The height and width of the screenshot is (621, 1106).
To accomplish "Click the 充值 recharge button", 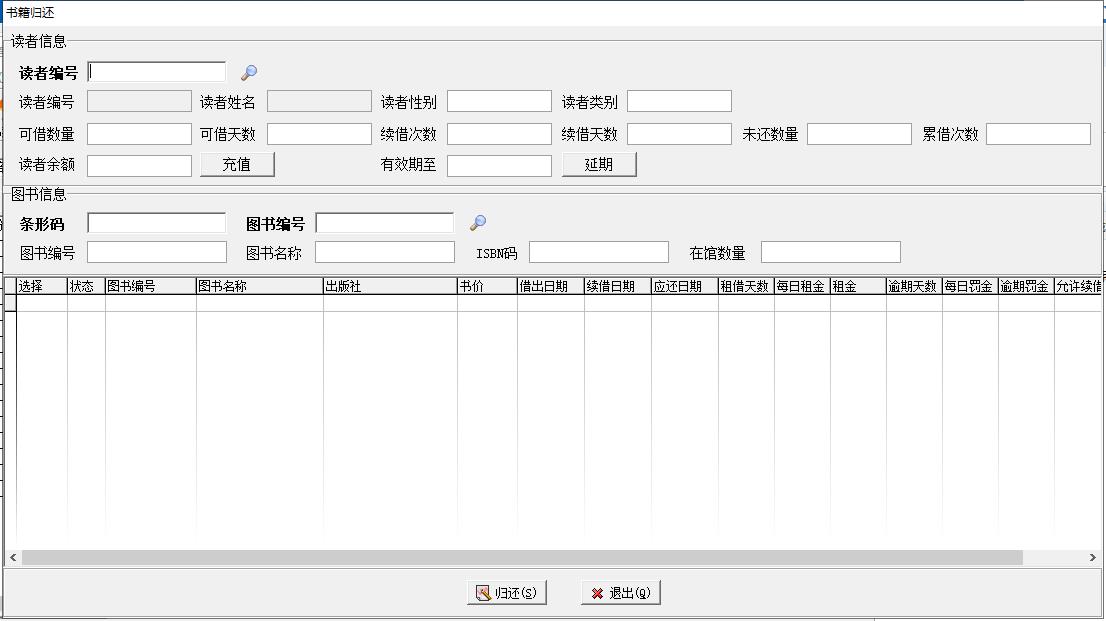I will (x=237, y=164).
